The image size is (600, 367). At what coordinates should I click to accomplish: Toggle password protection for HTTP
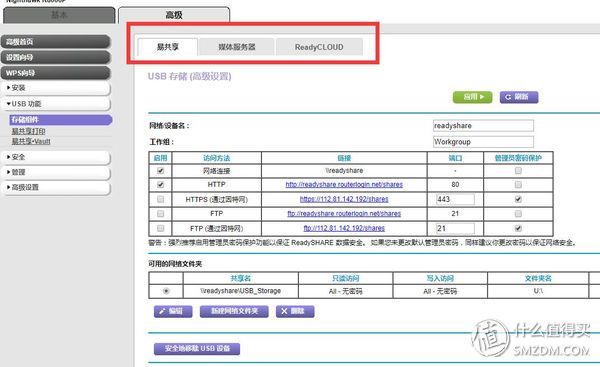(x=518, y=185)
